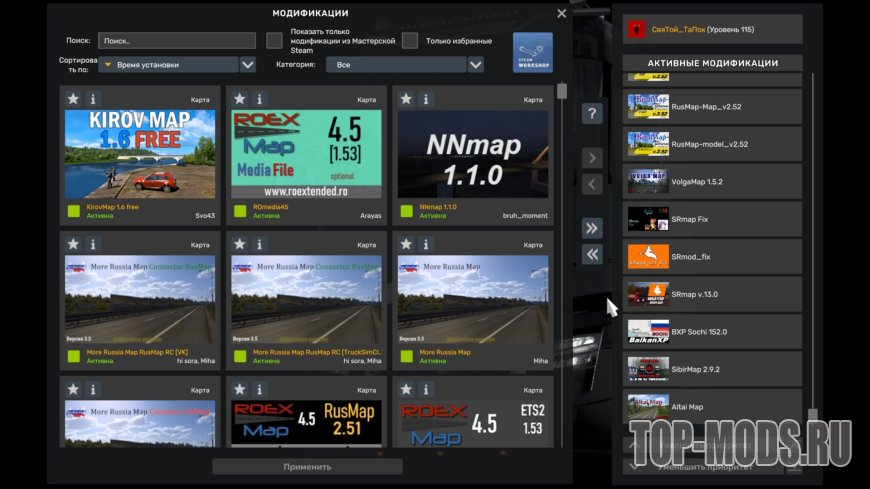Click the single right arrow move icon

592,158
